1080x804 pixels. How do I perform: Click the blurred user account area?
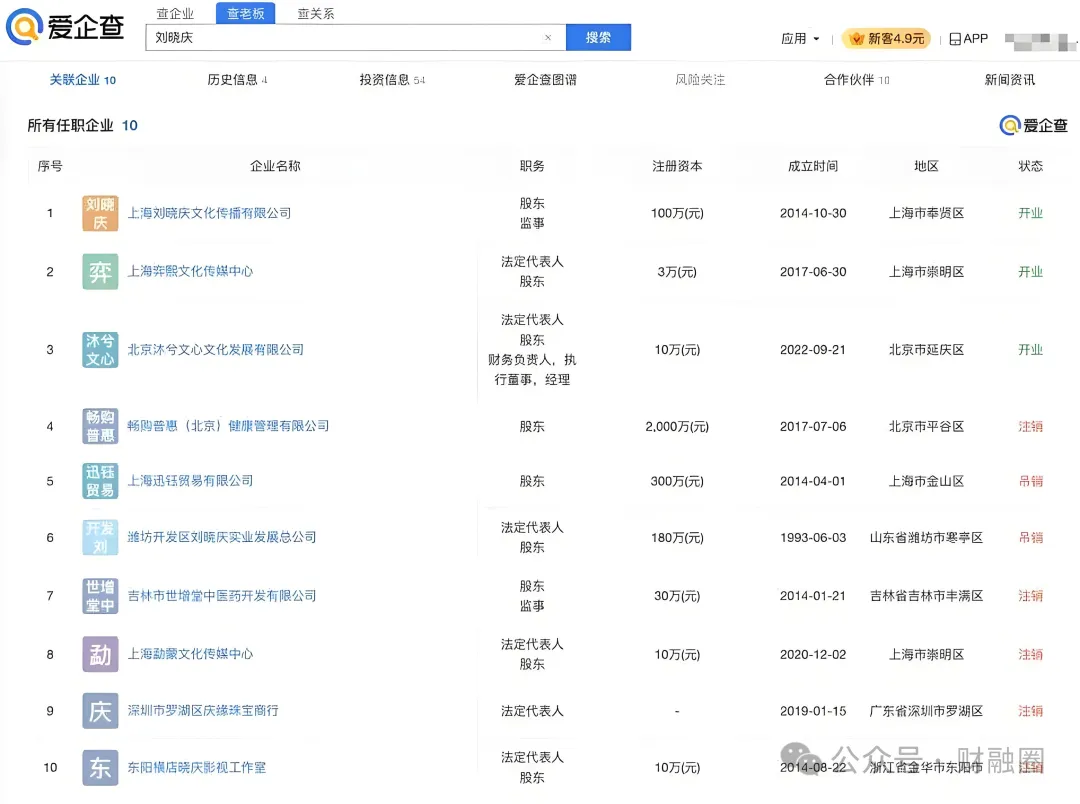[1040, 41]
